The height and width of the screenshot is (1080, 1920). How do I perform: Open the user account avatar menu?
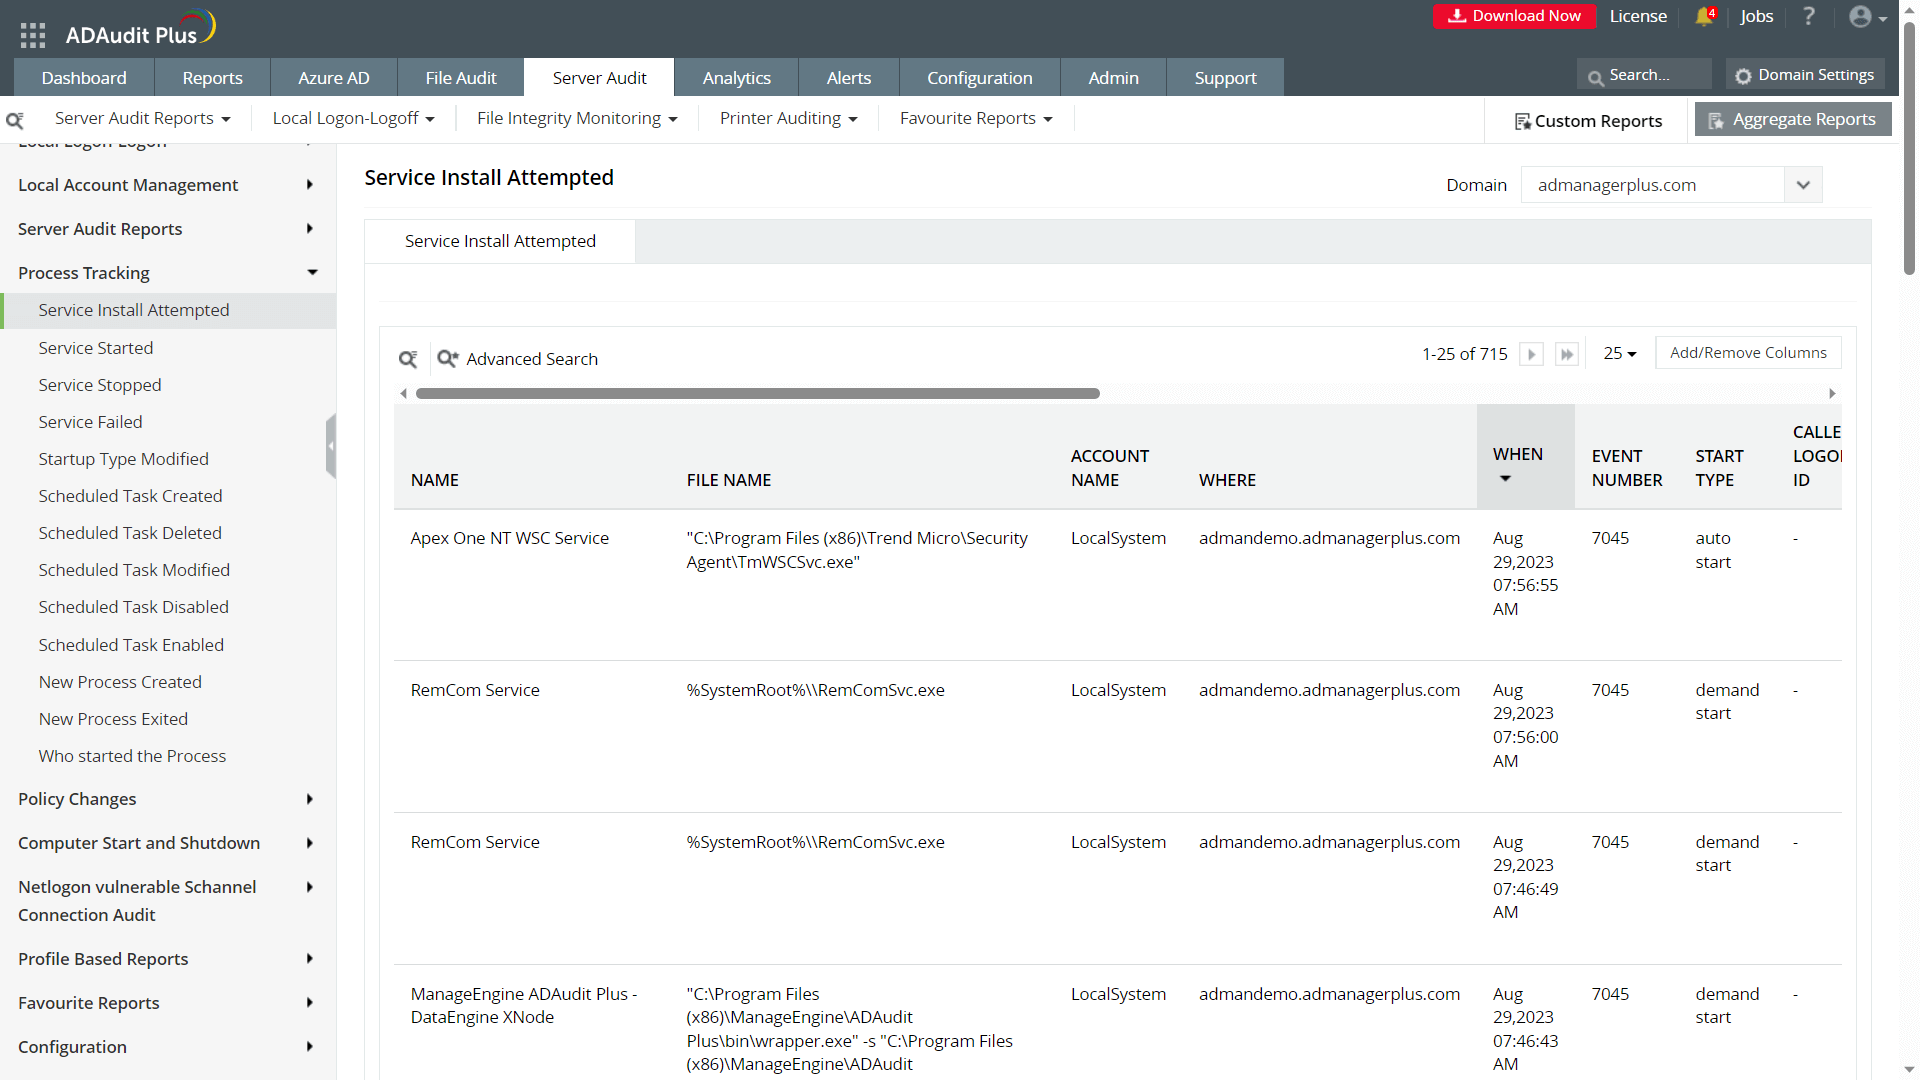(x=1866, y=17)
